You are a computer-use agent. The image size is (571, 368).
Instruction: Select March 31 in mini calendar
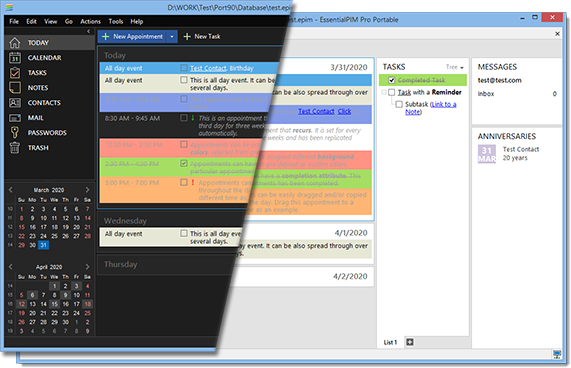click(x=43, y=245)
